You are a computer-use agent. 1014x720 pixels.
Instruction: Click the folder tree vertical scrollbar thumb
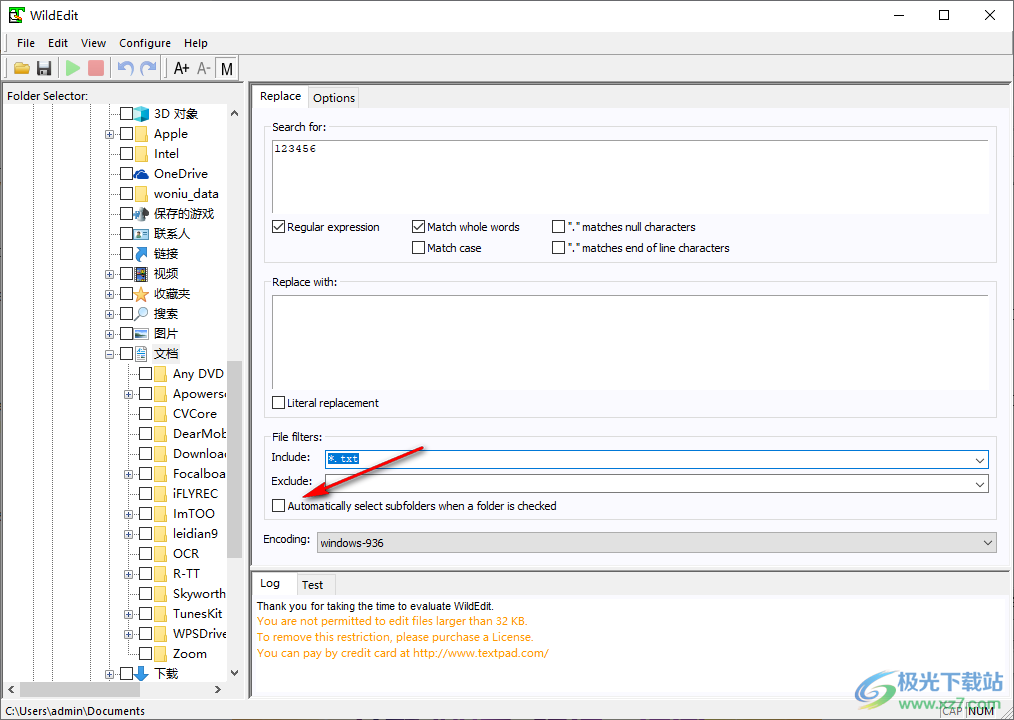click(234, 459)
